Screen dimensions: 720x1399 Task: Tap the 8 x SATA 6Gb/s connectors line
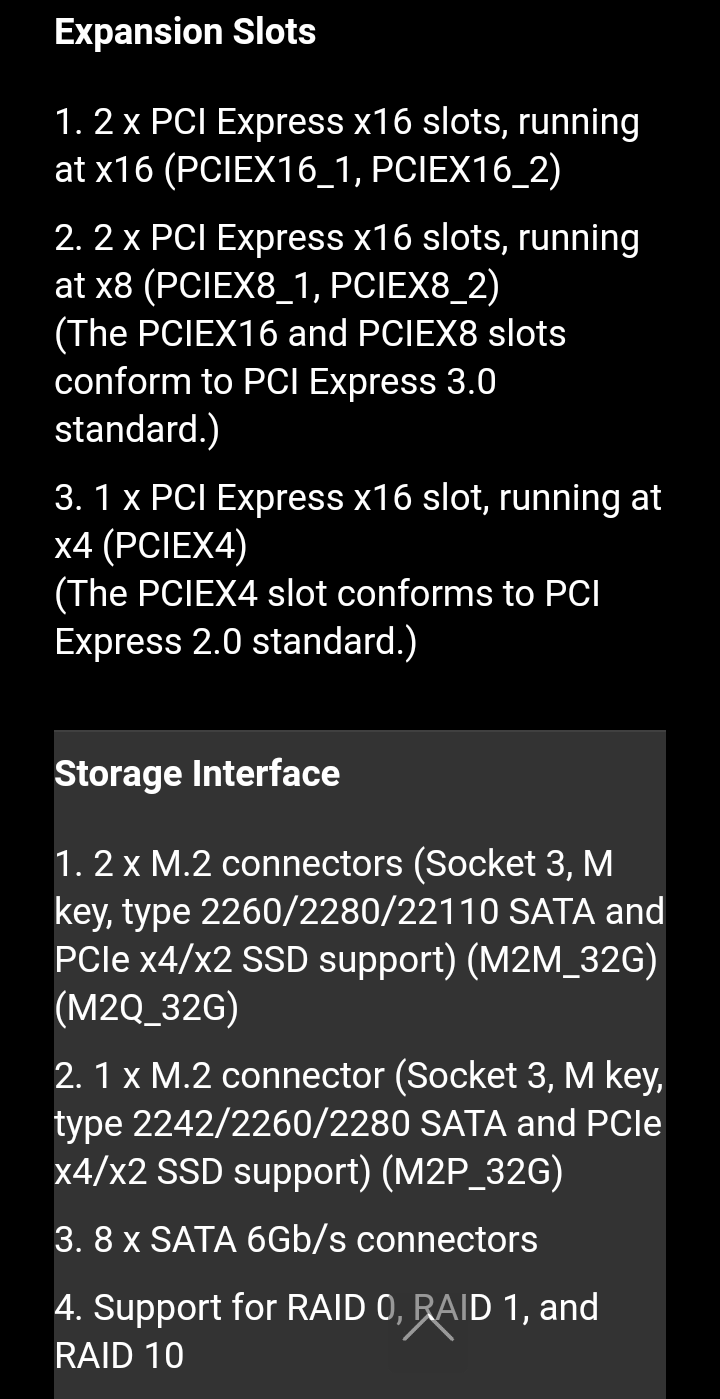point(296,1240)
